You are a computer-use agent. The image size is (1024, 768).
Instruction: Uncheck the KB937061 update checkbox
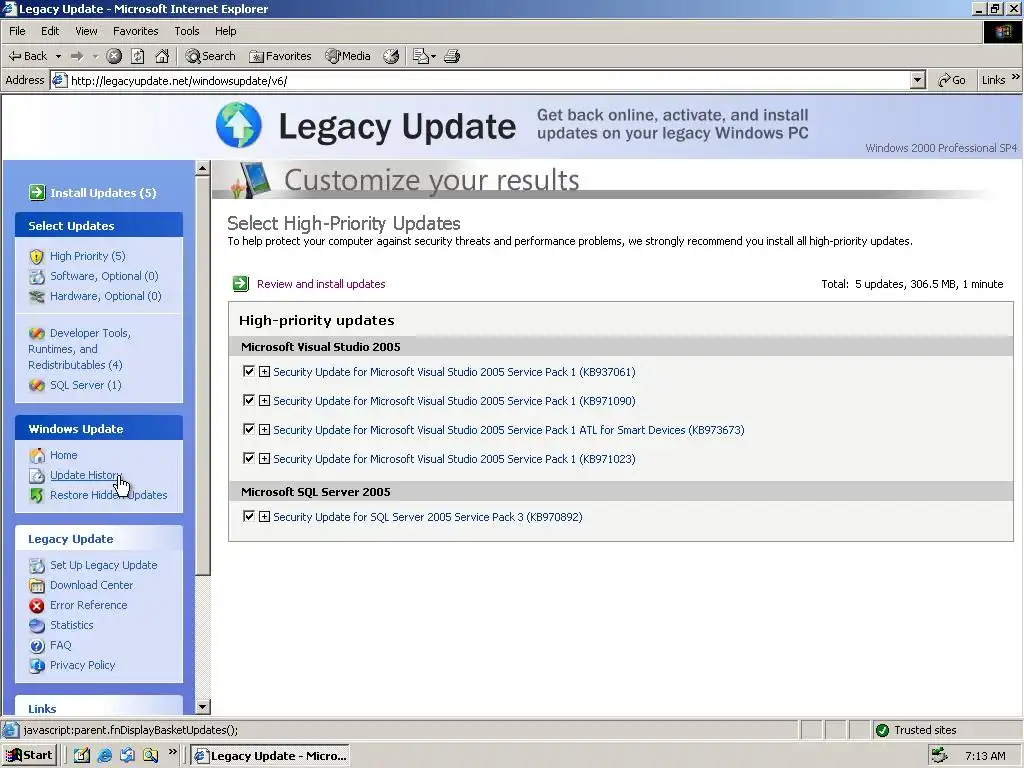click(x=248, y=371)
